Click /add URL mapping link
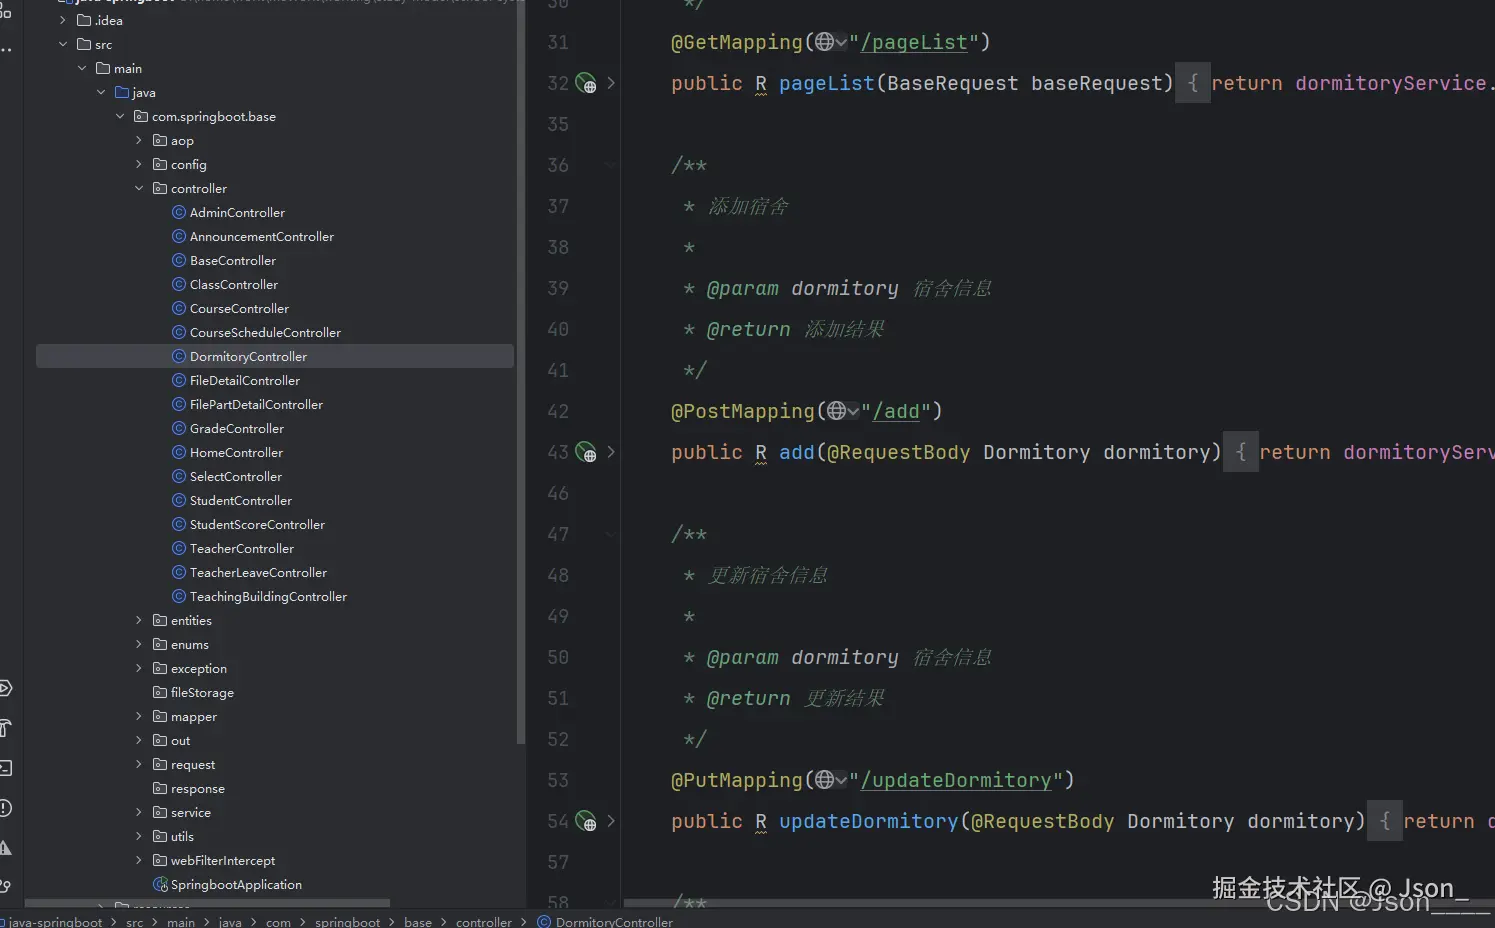This screenshot has height=928, width=1495. [896, 411]
